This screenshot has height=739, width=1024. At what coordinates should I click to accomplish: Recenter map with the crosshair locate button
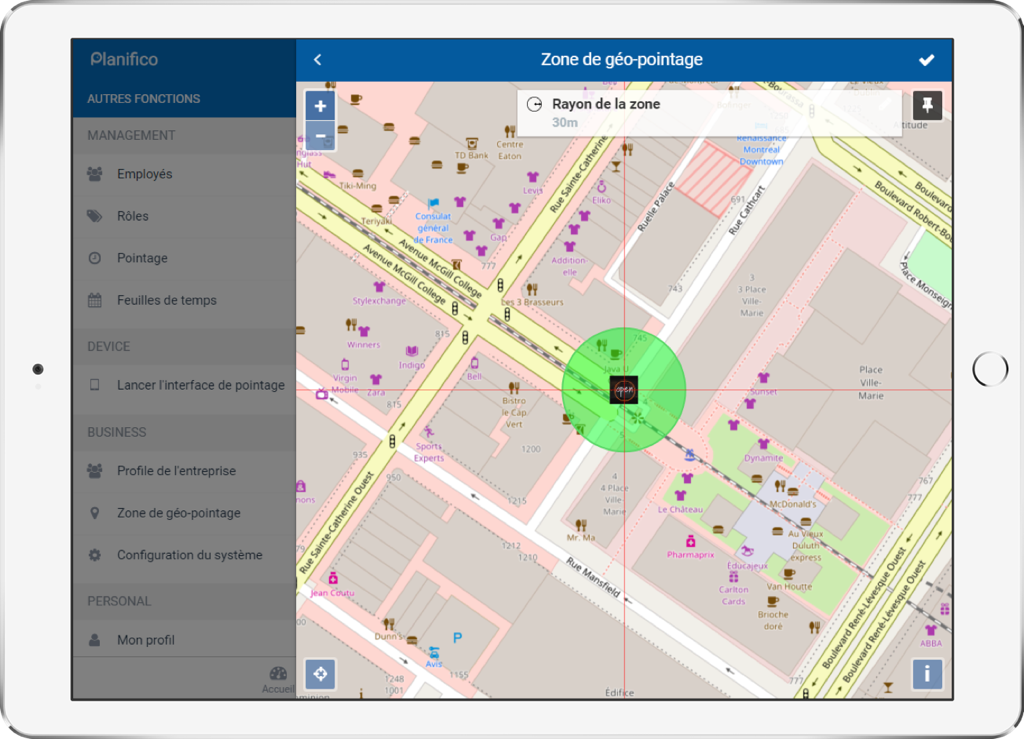[320, 674]
